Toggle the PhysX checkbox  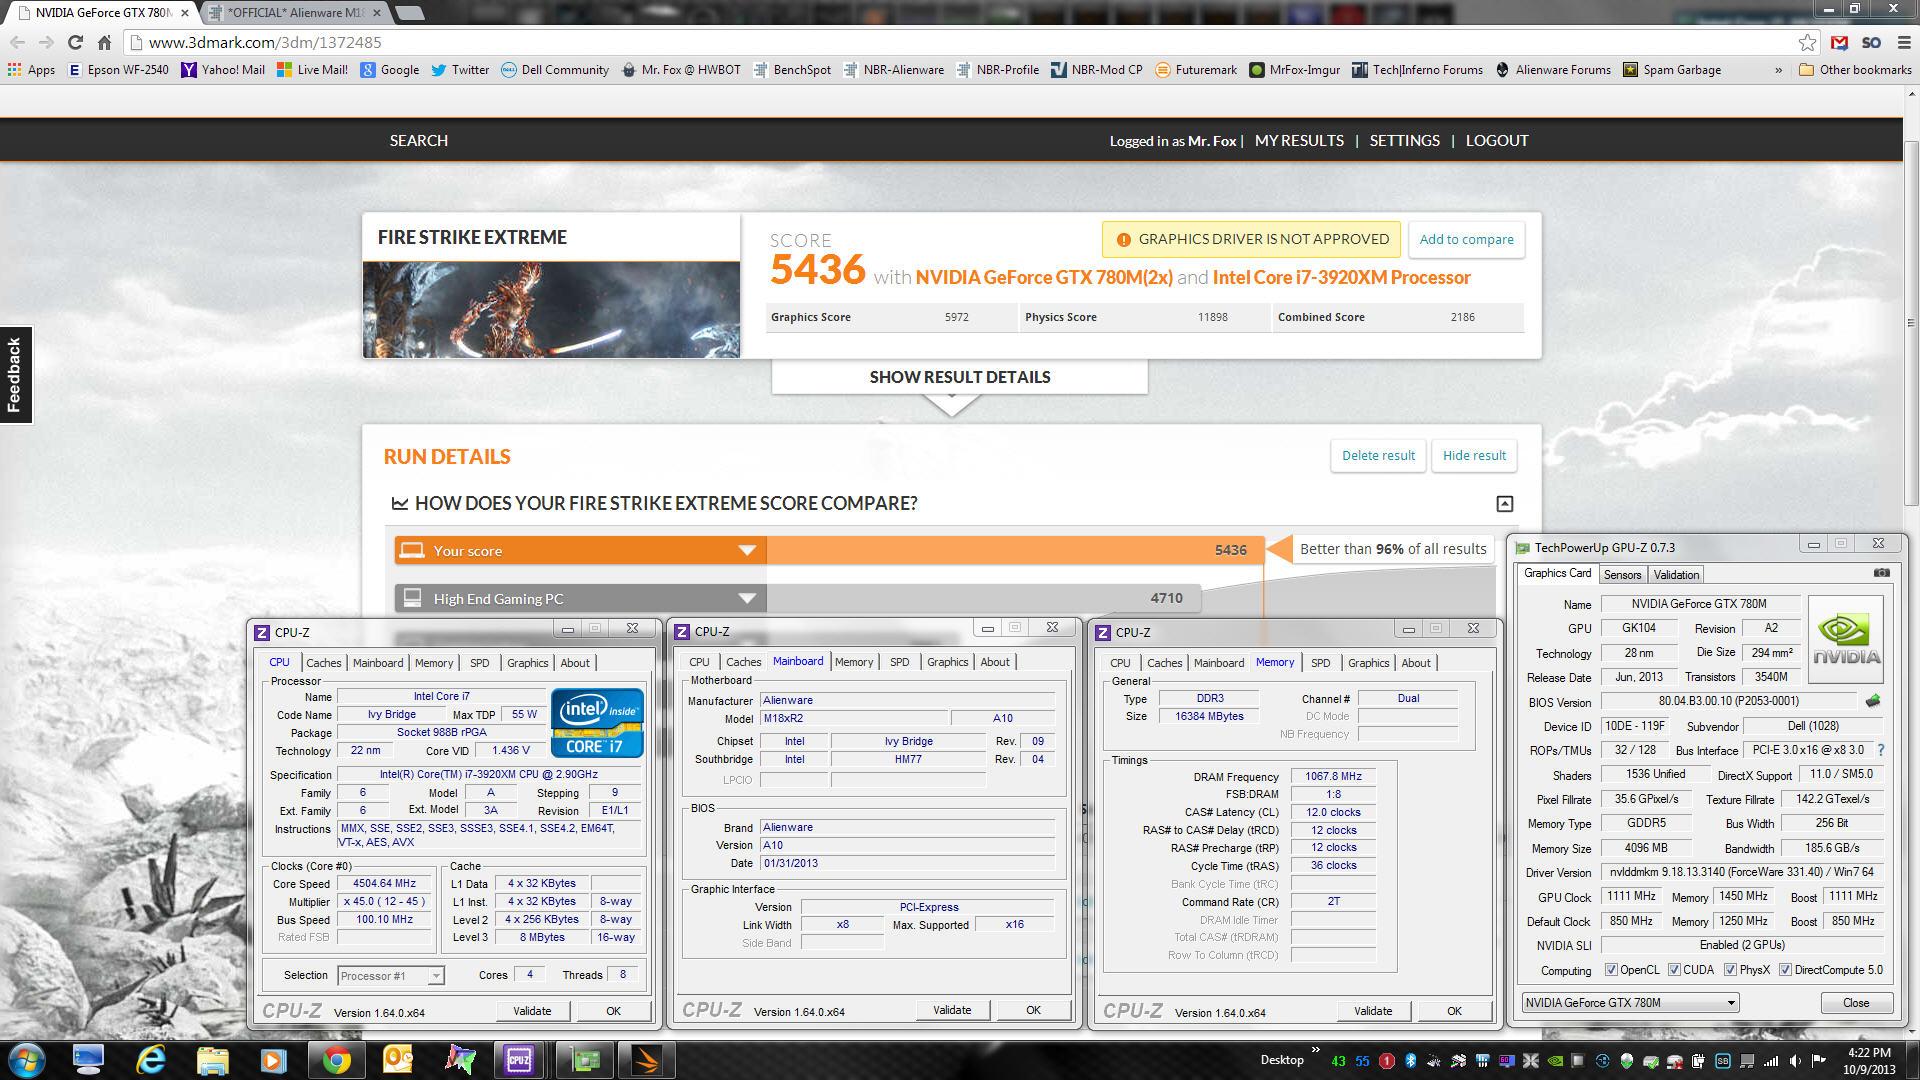(x=1730, y=970)
